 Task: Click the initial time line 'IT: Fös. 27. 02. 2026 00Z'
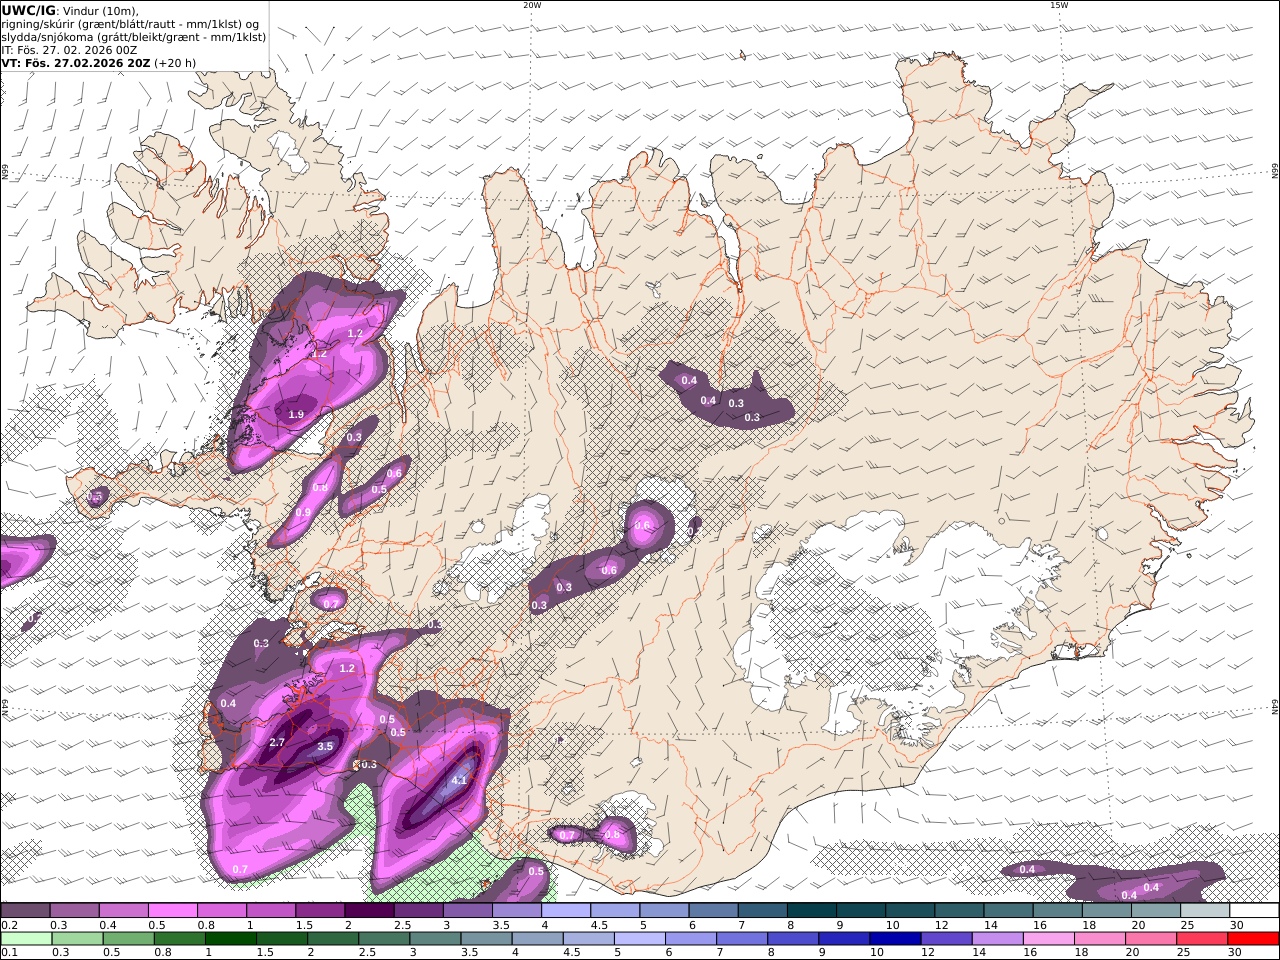pos(69,49)
